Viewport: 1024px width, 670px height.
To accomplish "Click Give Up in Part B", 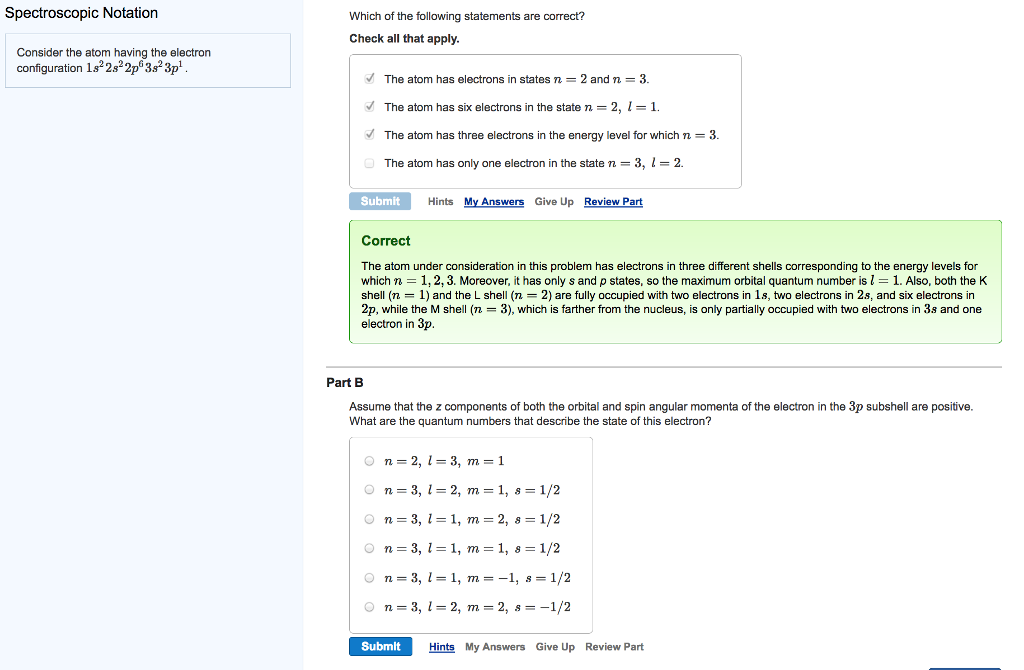I will click(x=555, y=647).
